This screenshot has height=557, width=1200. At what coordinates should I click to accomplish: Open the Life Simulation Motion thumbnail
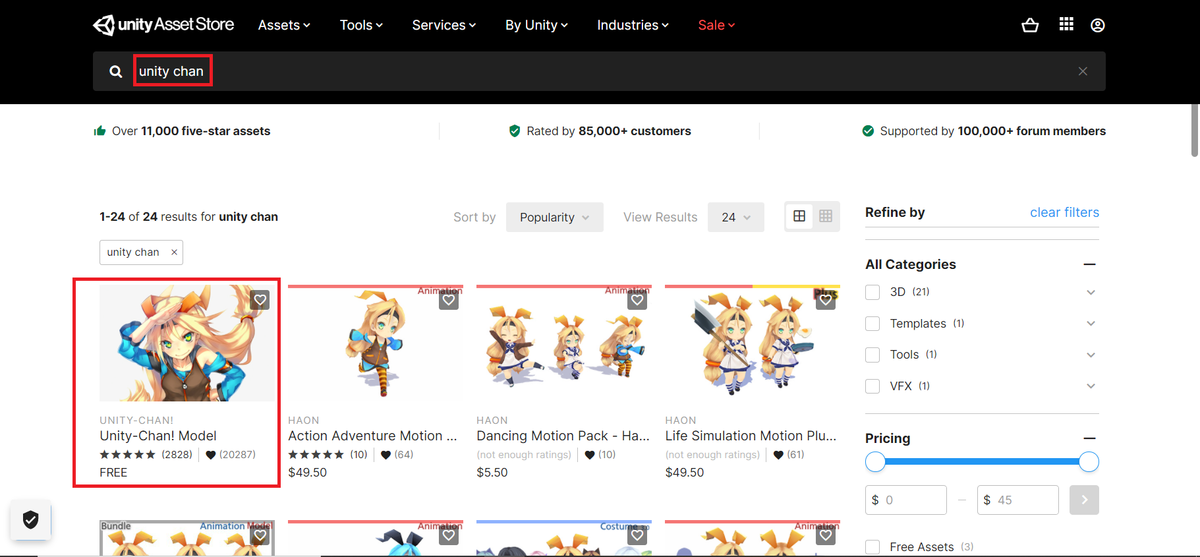point(751,343)
